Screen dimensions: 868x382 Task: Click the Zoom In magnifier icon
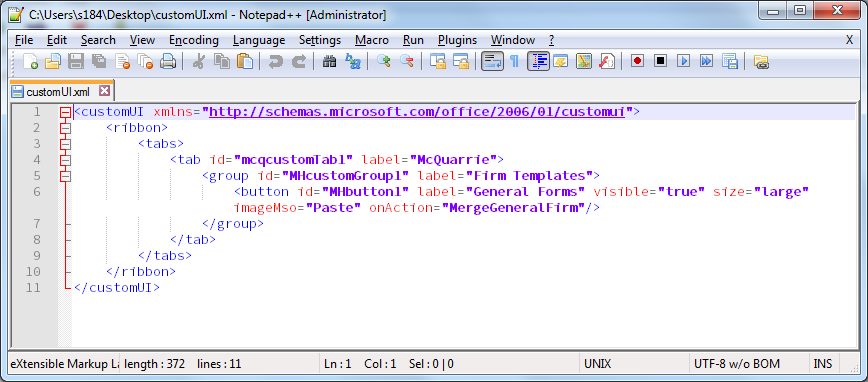point(384,61)
